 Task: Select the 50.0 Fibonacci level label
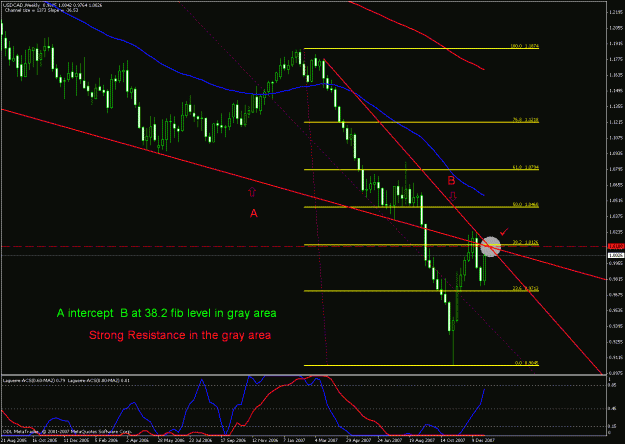coord(526,204)
